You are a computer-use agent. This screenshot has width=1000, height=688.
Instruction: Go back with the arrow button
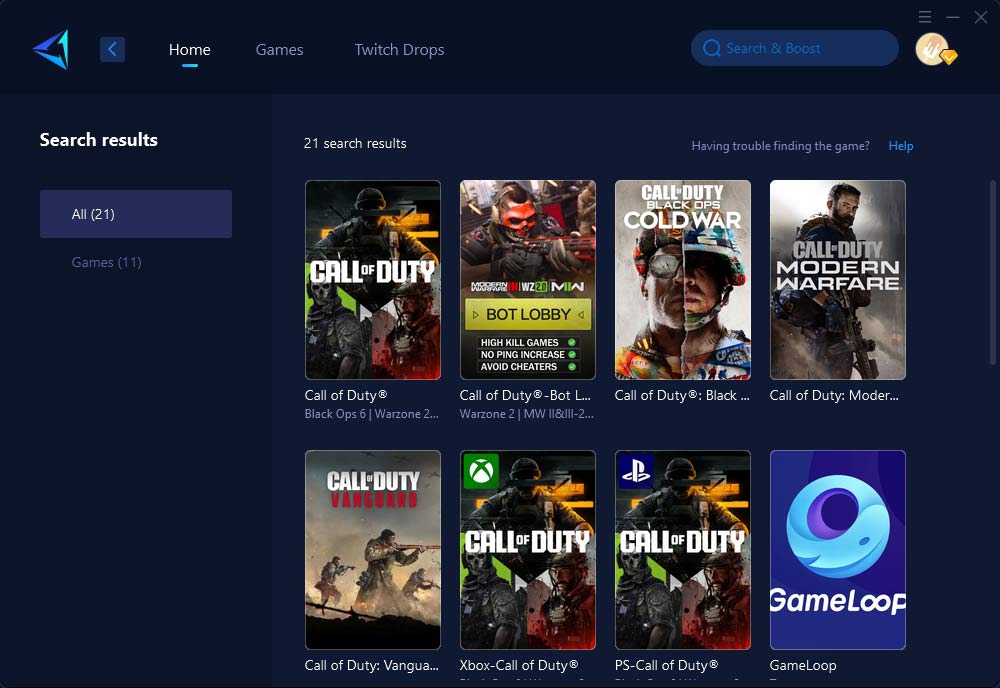coord(112,49)
